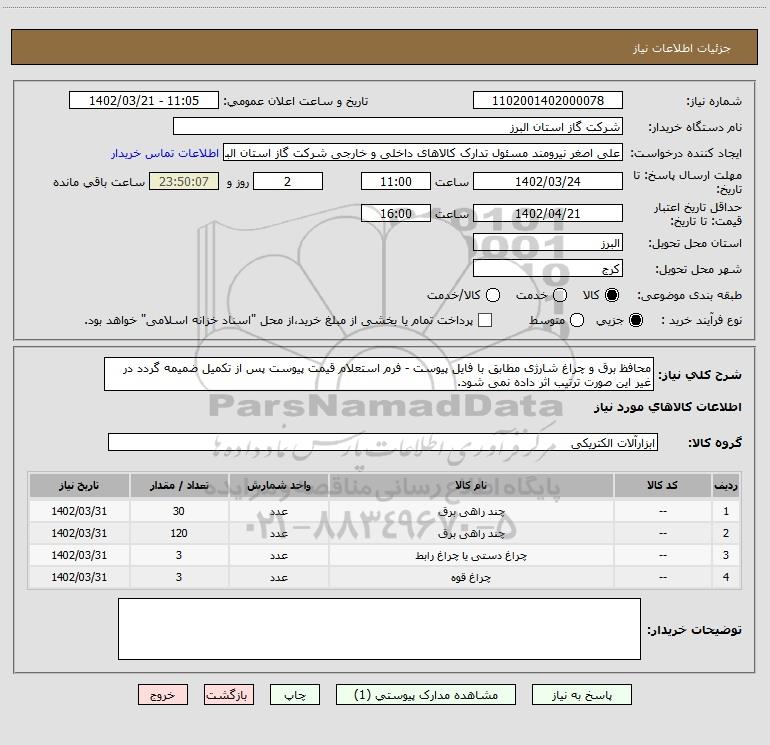Select the جزیی purchase type radio

point(635,320)
